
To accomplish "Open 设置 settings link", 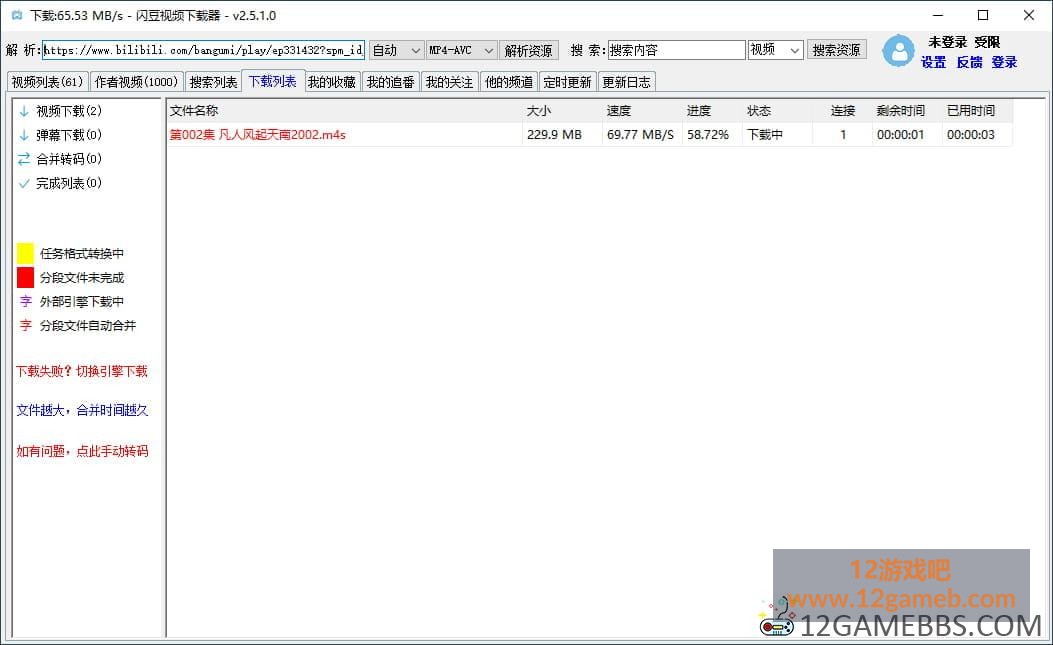I will click(x=933, y=62).
